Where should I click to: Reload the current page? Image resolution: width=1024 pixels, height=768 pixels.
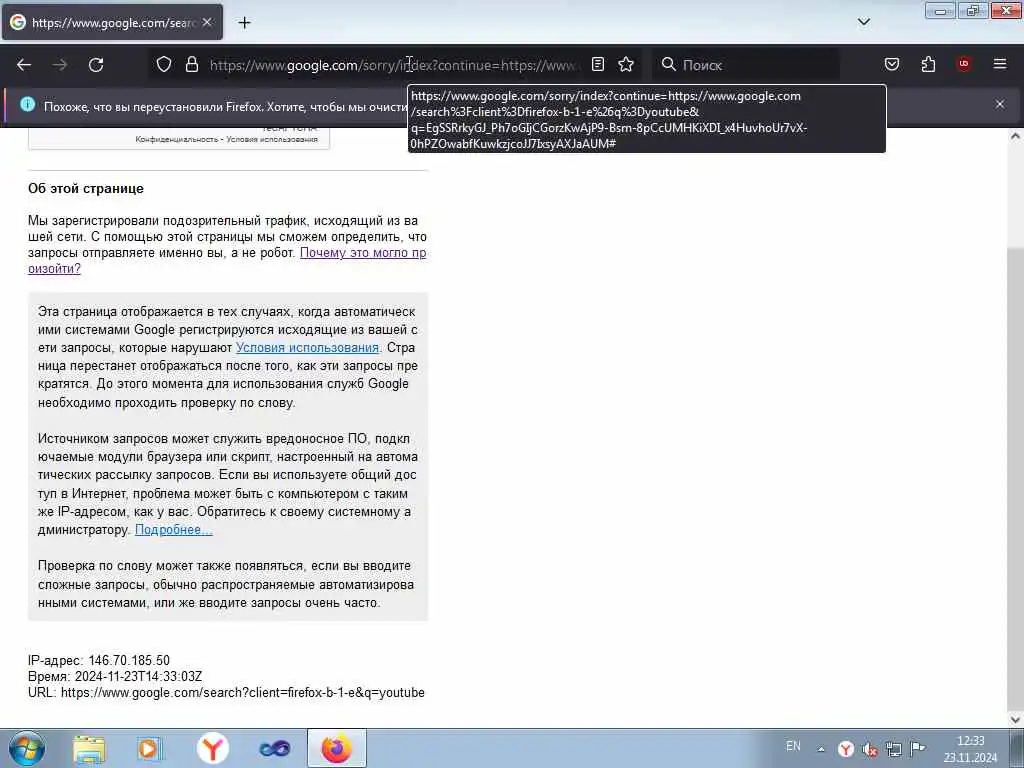click(x=96, y=65)
